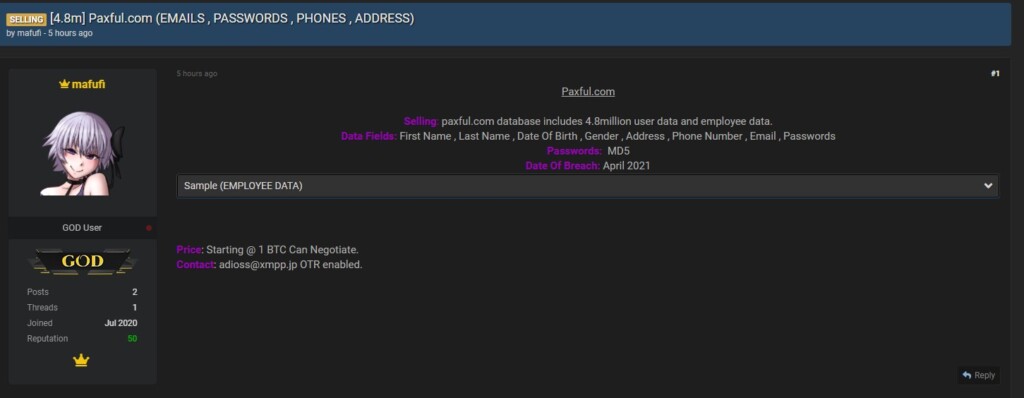The height and width of the screenshot is (398, 1024).
Task: Click the SELLING tag in the thread title
Action: click(26, 20)
